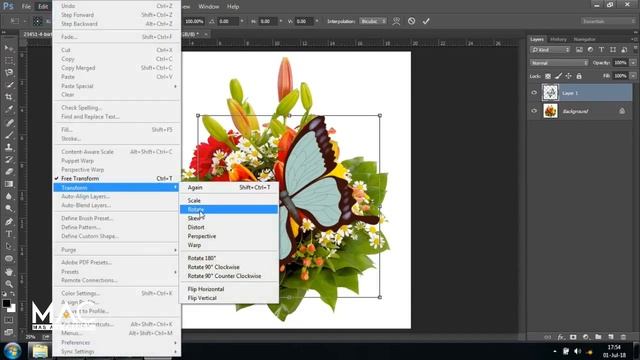640x360 pixels.
Task: Click the background color swatch
Action: tap(13, 309)
